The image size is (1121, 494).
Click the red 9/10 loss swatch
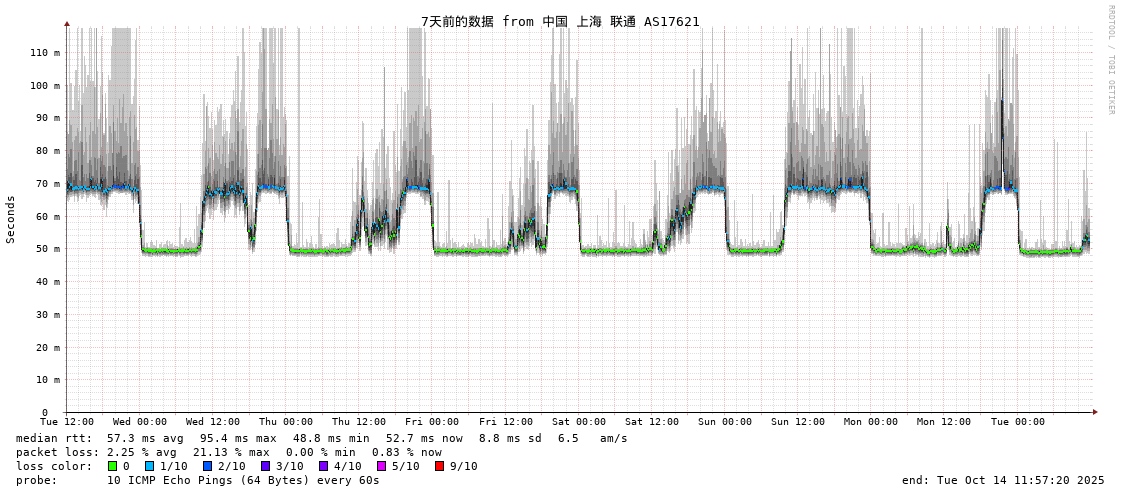(x=439, y=466)
